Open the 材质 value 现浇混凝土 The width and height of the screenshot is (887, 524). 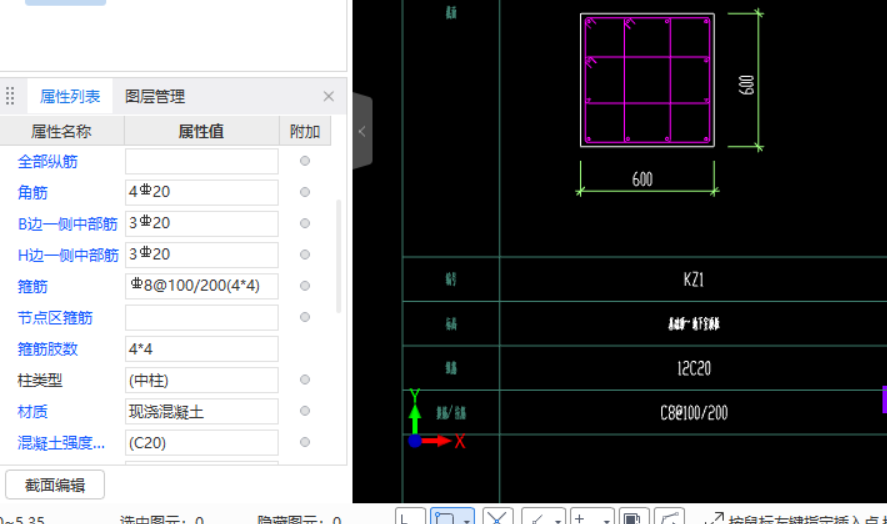coord(201,411)
